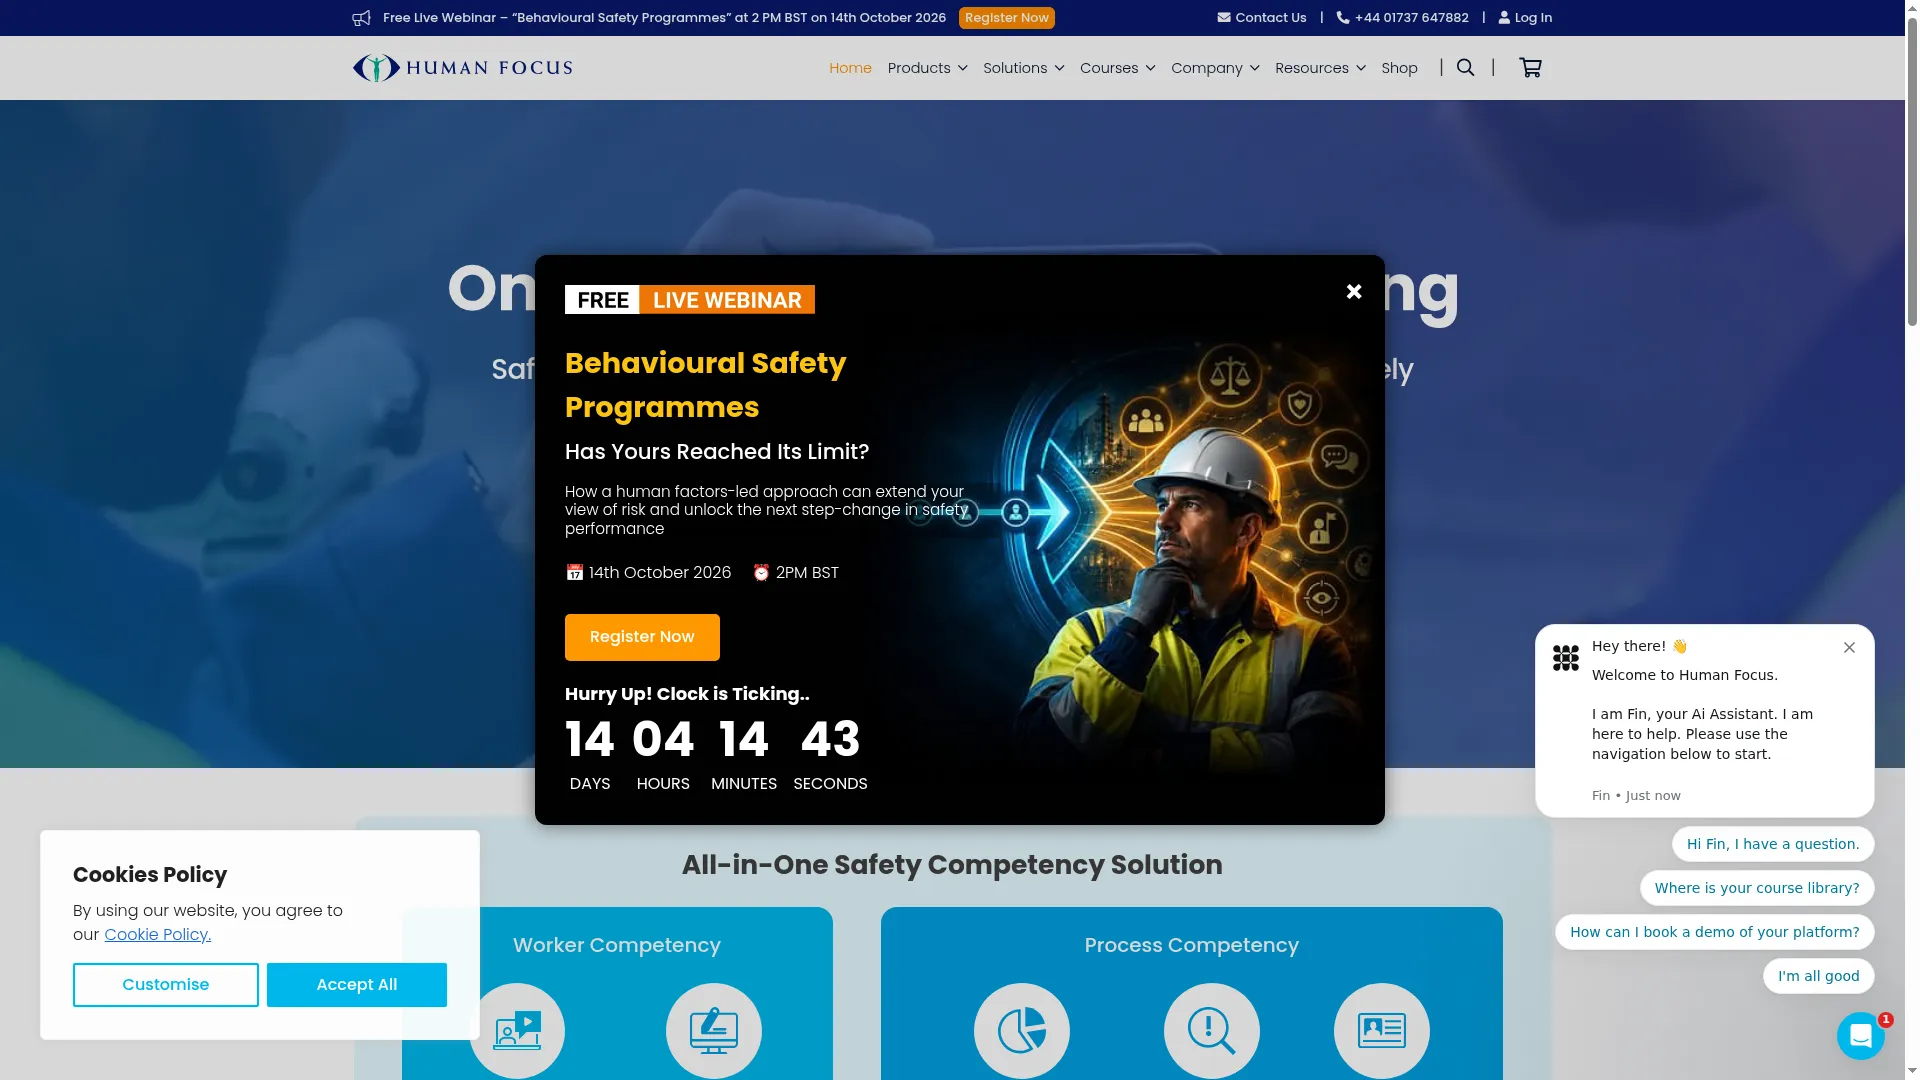This screenshot has width=1920, height=1080.
Task: Expand the Solutions dropdown menu
Action: [1023, 68]
